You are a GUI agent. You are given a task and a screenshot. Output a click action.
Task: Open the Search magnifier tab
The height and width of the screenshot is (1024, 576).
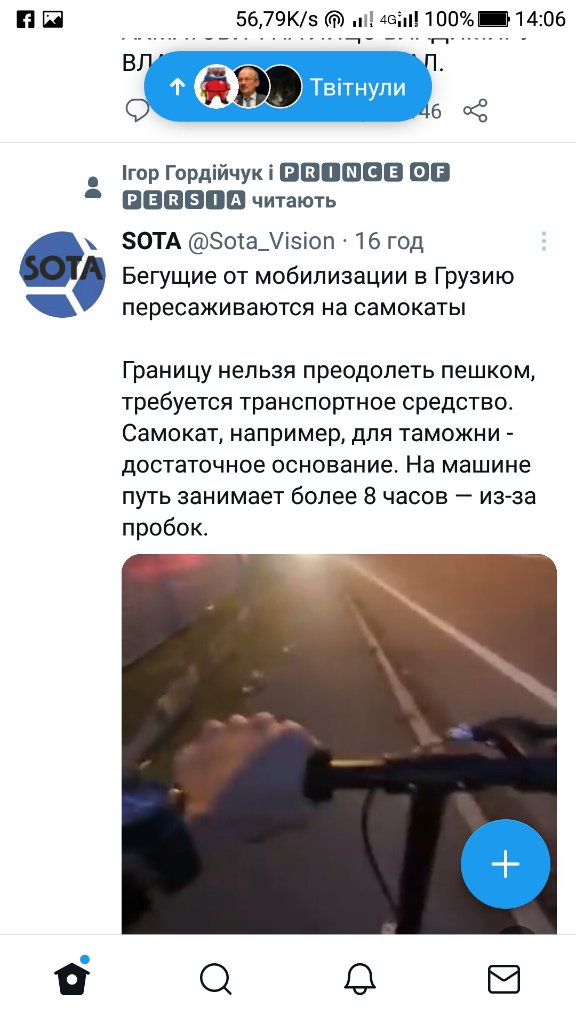point(216,980)
